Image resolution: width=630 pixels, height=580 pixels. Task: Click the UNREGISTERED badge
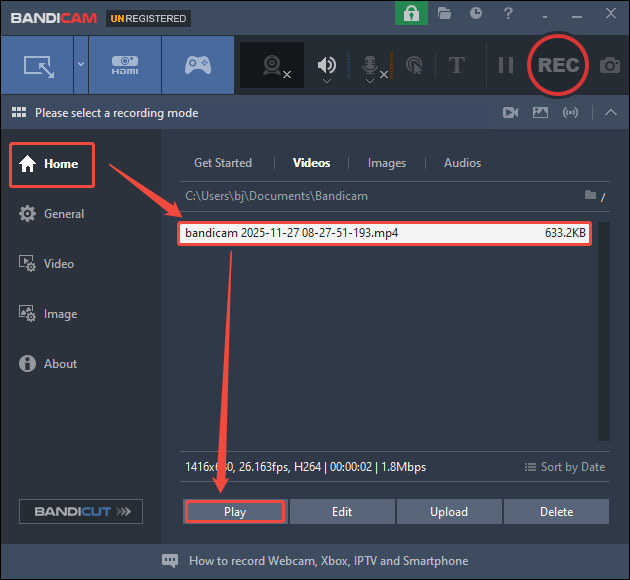point(148,18)
